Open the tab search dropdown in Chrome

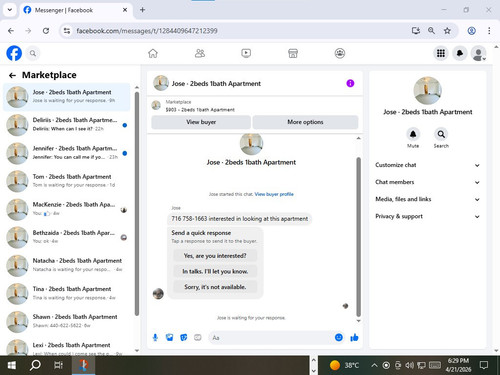tap(10, 10)
